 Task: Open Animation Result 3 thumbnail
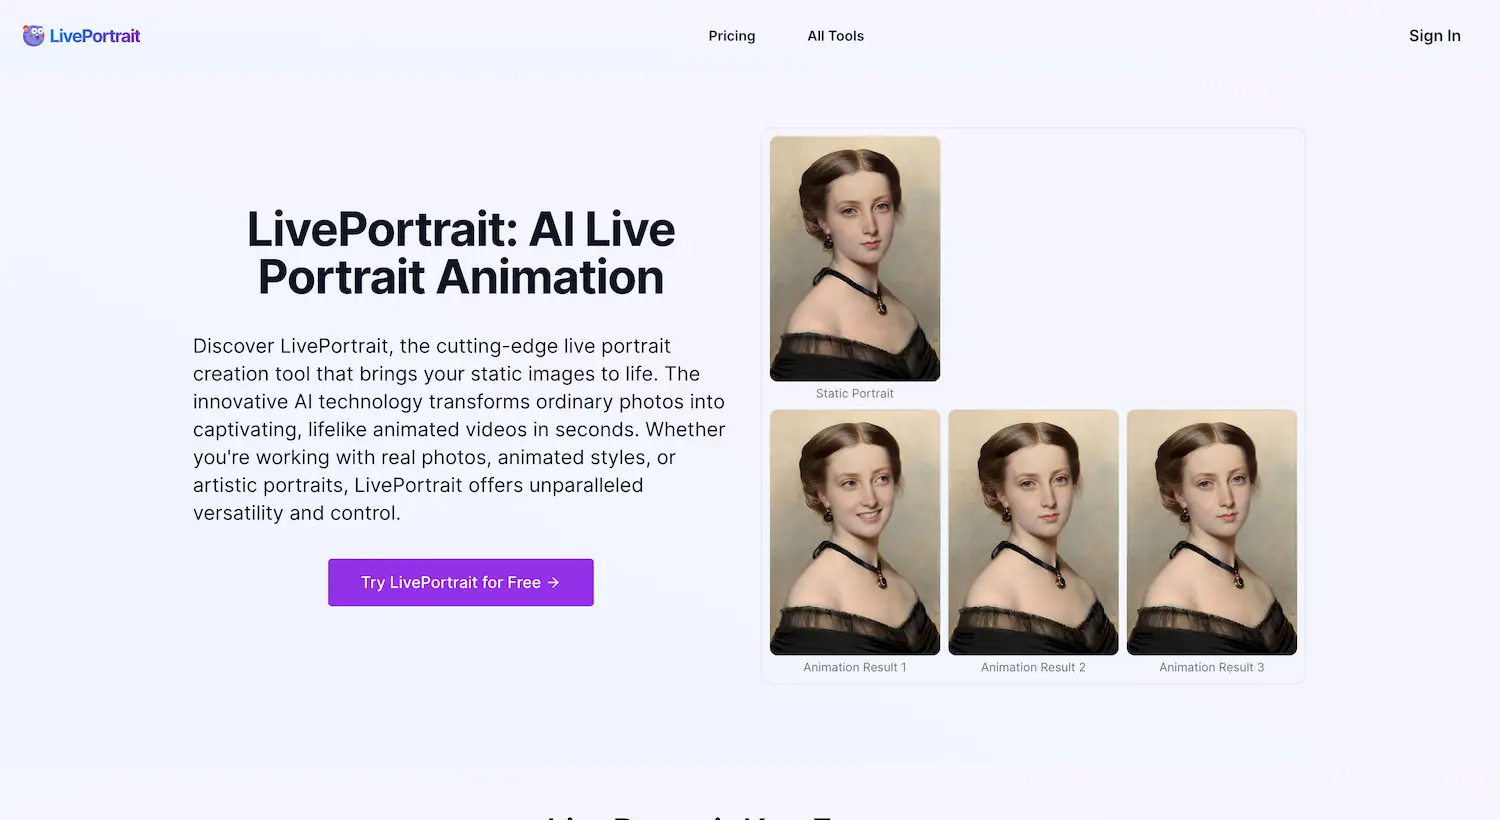[1211, 531]
